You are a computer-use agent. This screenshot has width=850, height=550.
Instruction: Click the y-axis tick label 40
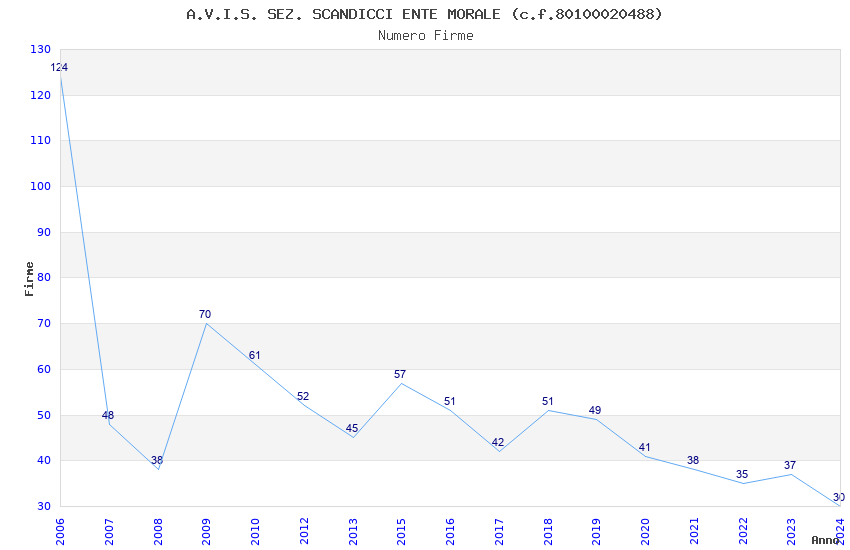coord(44,461)
